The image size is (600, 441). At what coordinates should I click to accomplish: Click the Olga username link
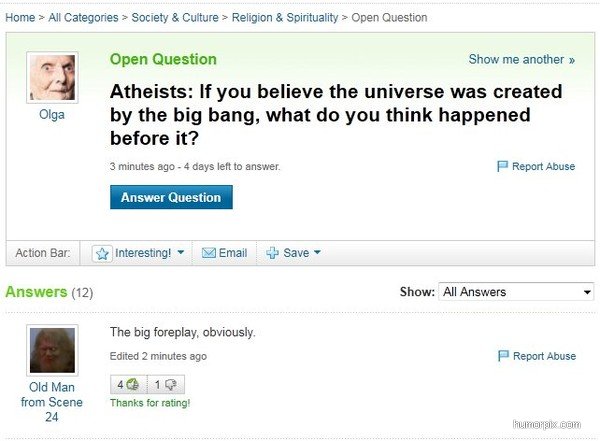coord(52,114)
